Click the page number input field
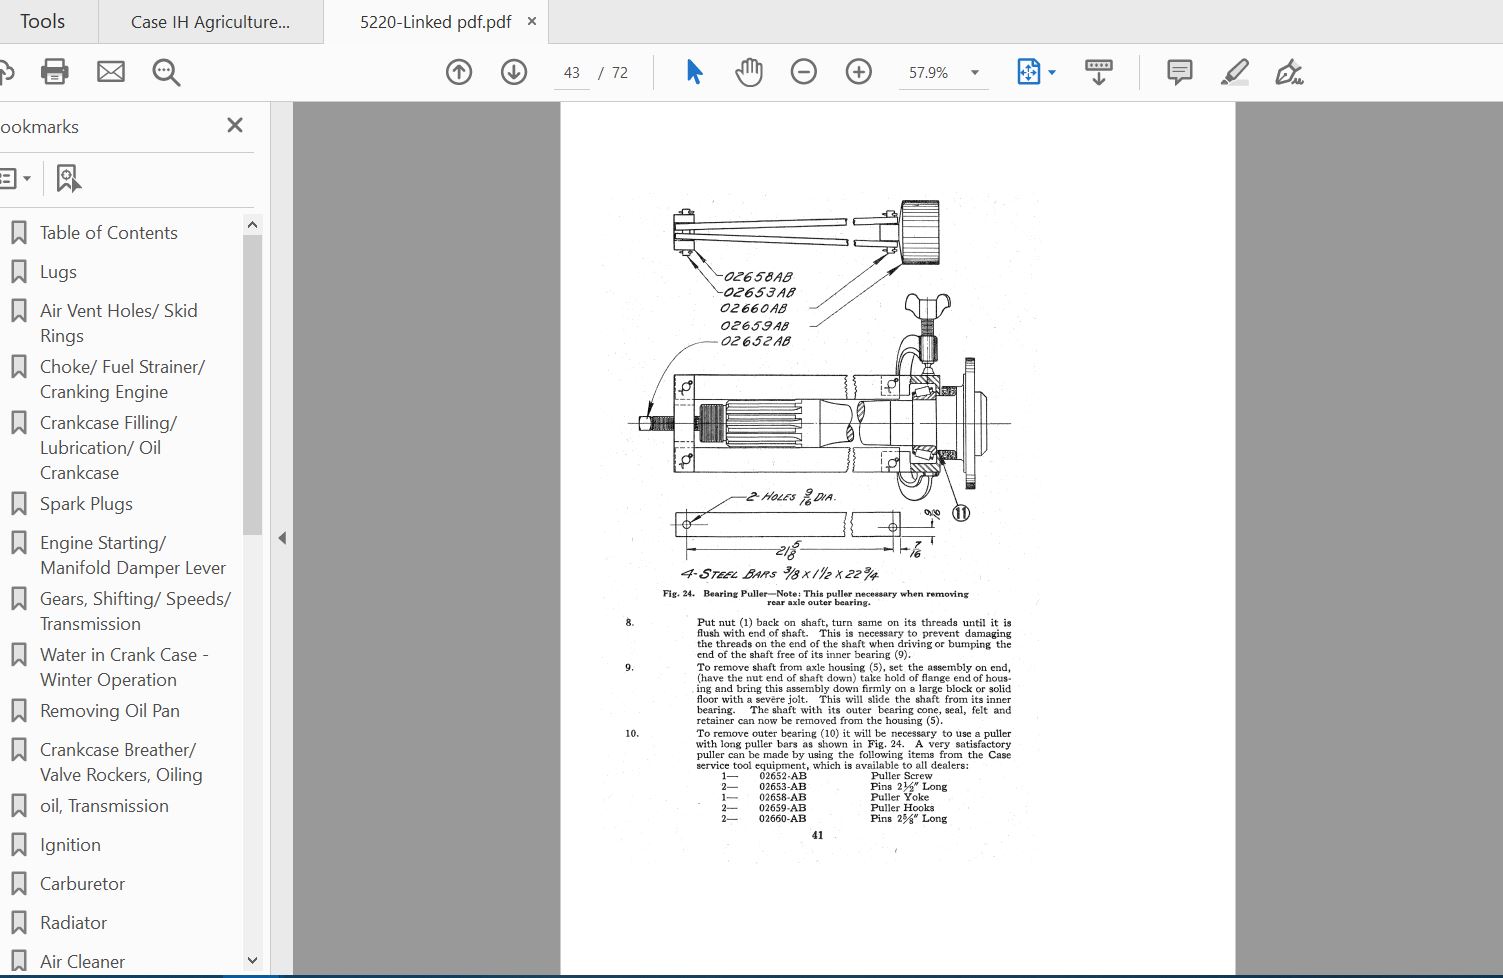This screenshot has height=978, width=1503. 570,72
